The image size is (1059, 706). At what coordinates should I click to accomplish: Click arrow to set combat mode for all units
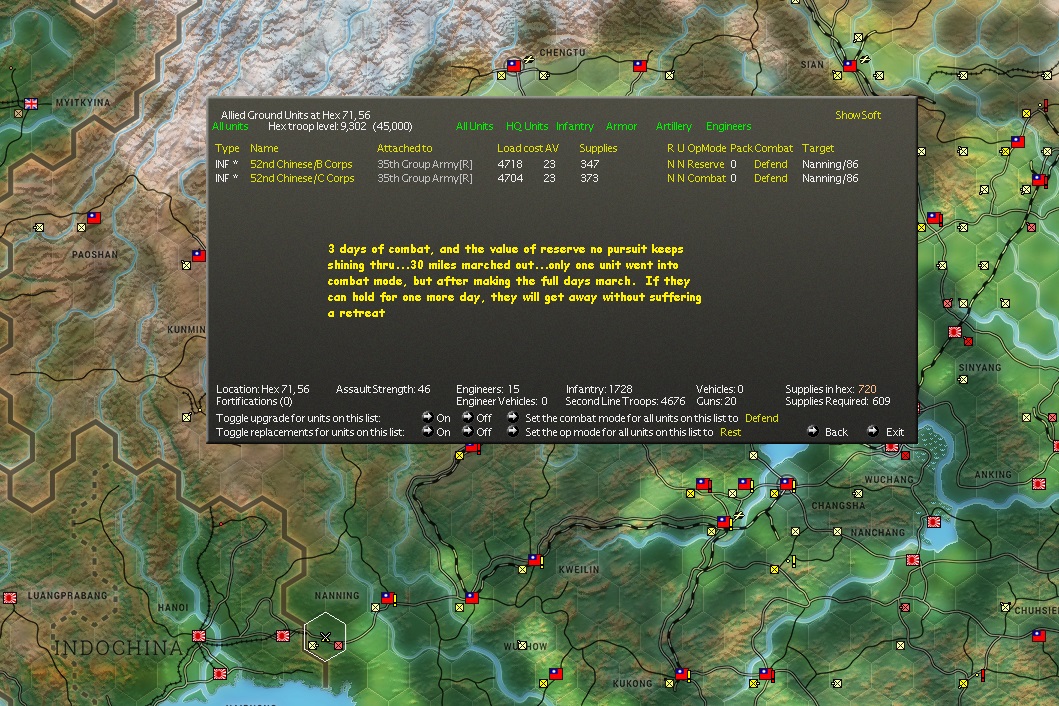513,418
